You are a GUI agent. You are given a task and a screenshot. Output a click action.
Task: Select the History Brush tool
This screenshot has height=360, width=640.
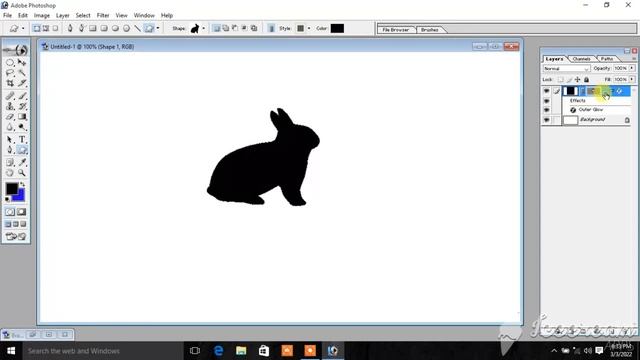coord(22,106)
